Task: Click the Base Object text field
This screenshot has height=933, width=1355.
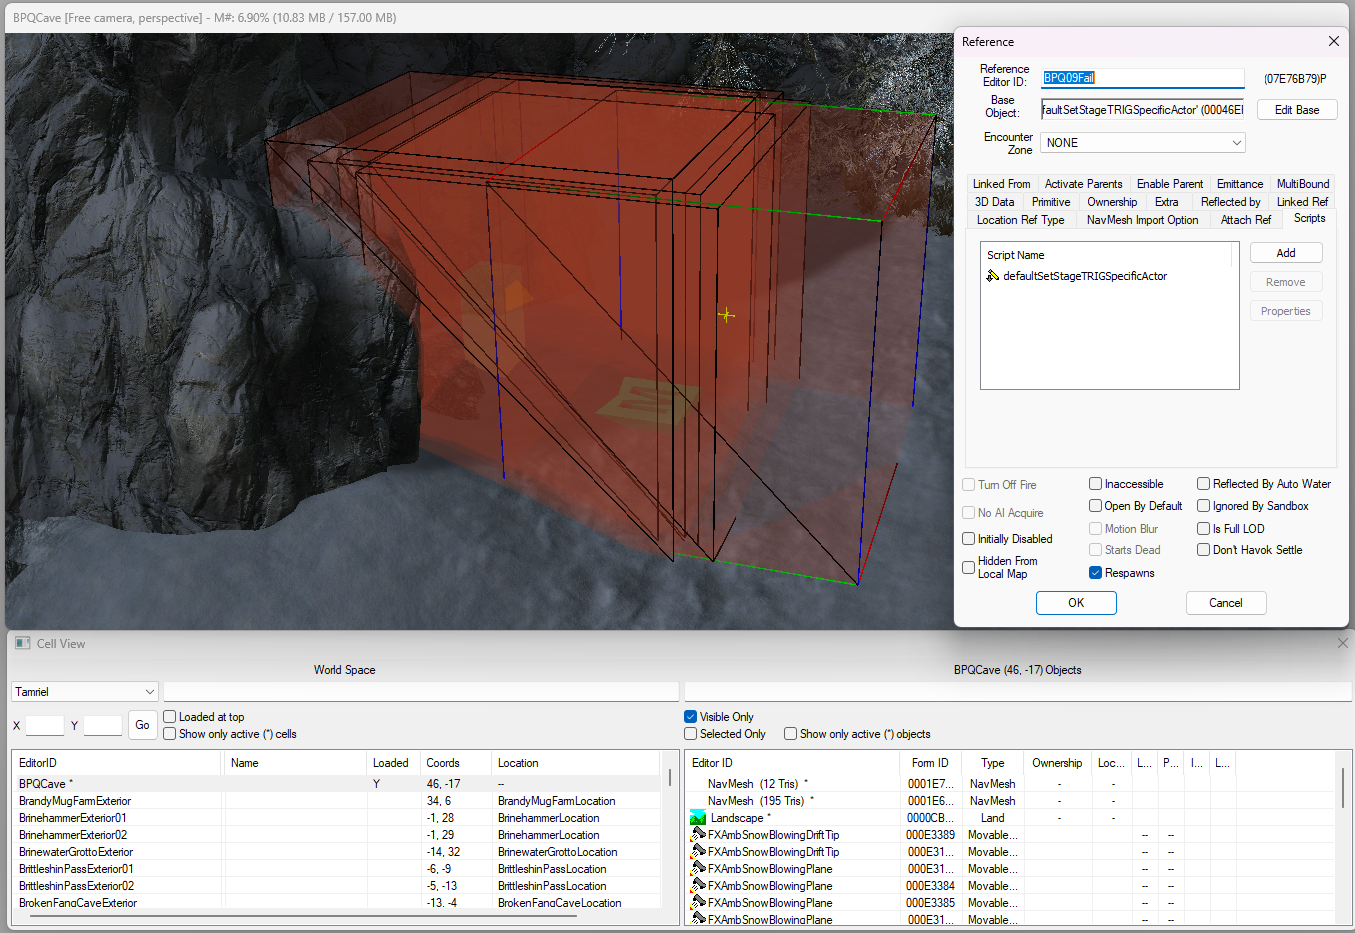Action: click(1143, 110)
